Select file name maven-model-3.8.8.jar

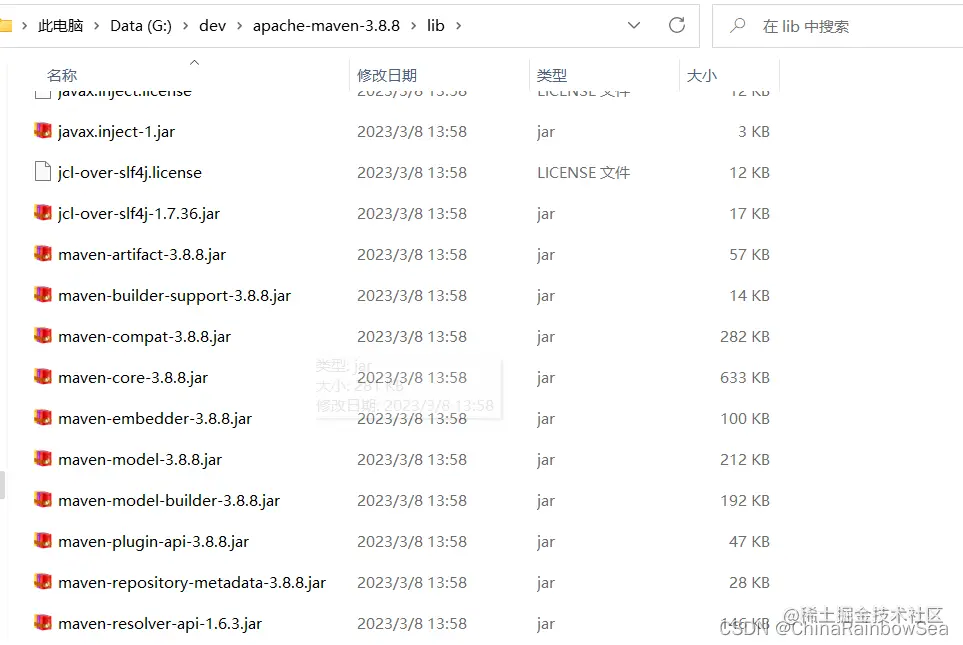(140, 460)
